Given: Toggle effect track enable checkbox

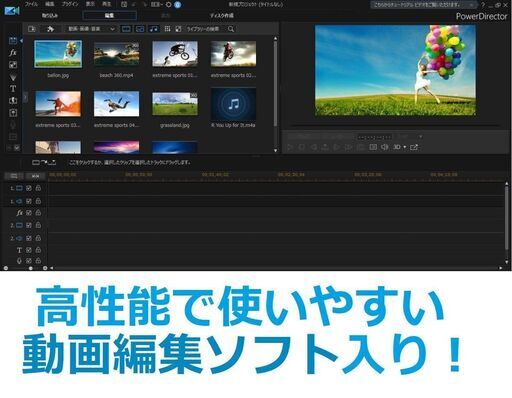Looking at the screenshot, I should point(29,213).
